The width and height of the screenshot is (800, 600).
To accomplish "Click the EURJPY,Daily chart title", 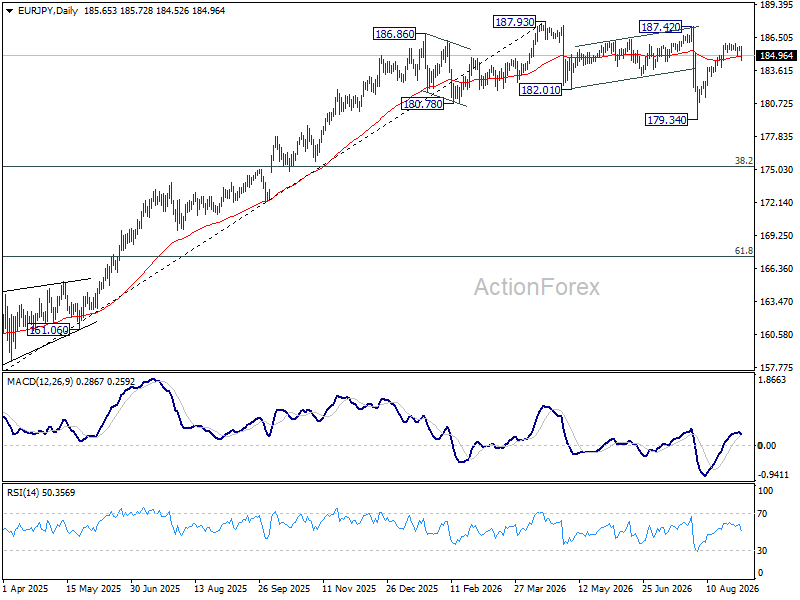I will tap(47, 11).
